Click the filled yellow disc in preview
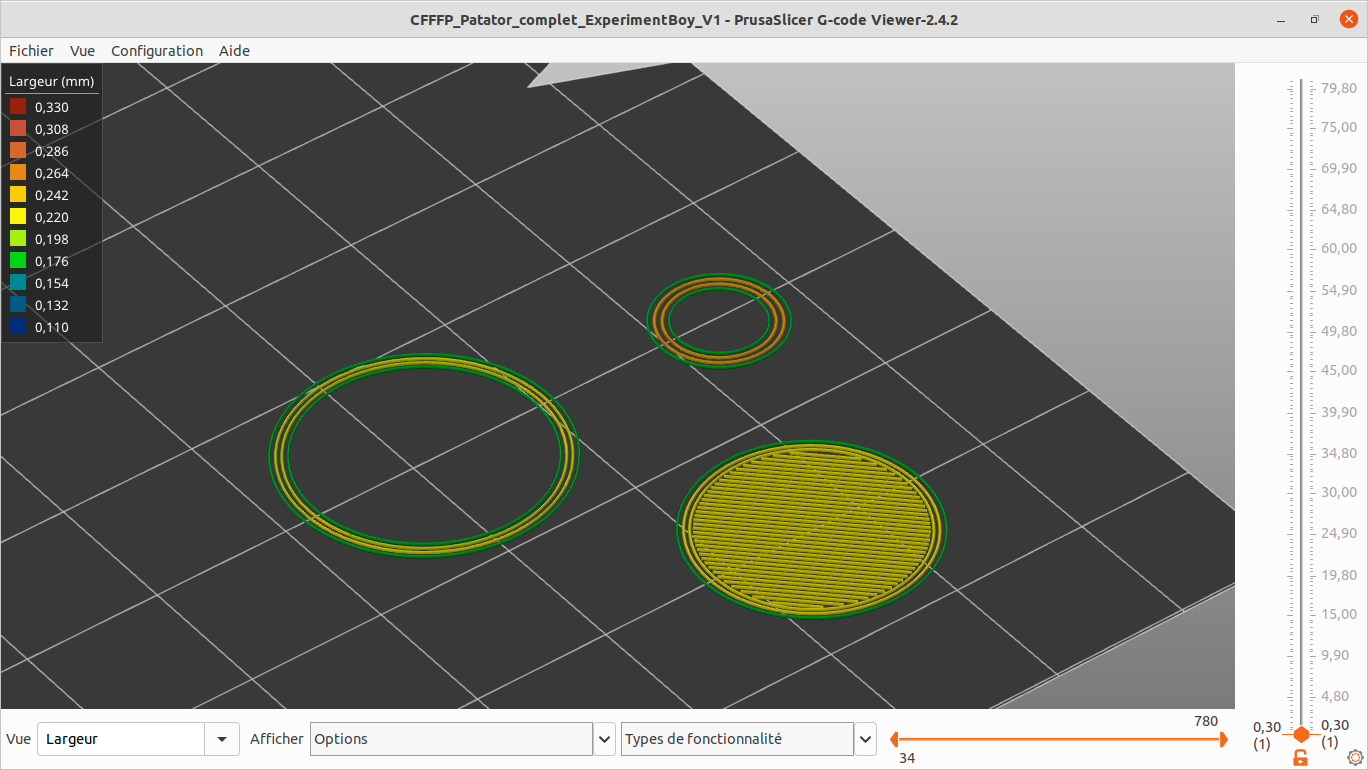 [812, 529]
